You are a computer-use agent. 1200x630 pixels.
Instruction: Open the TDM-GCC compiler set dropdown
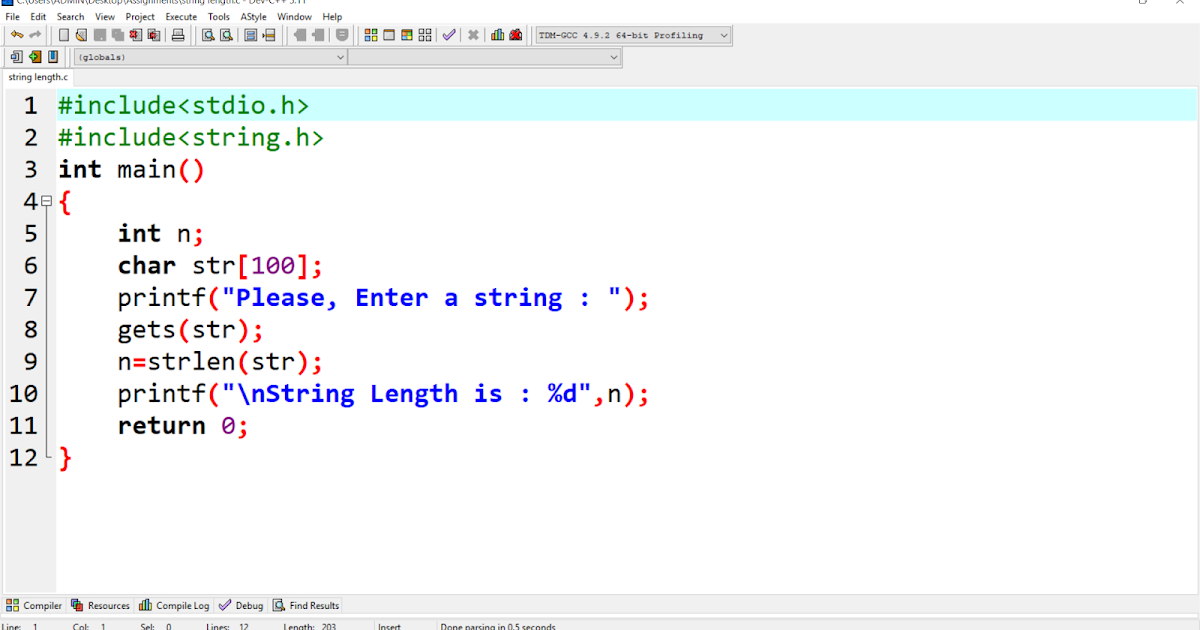[x=633, y=35]
